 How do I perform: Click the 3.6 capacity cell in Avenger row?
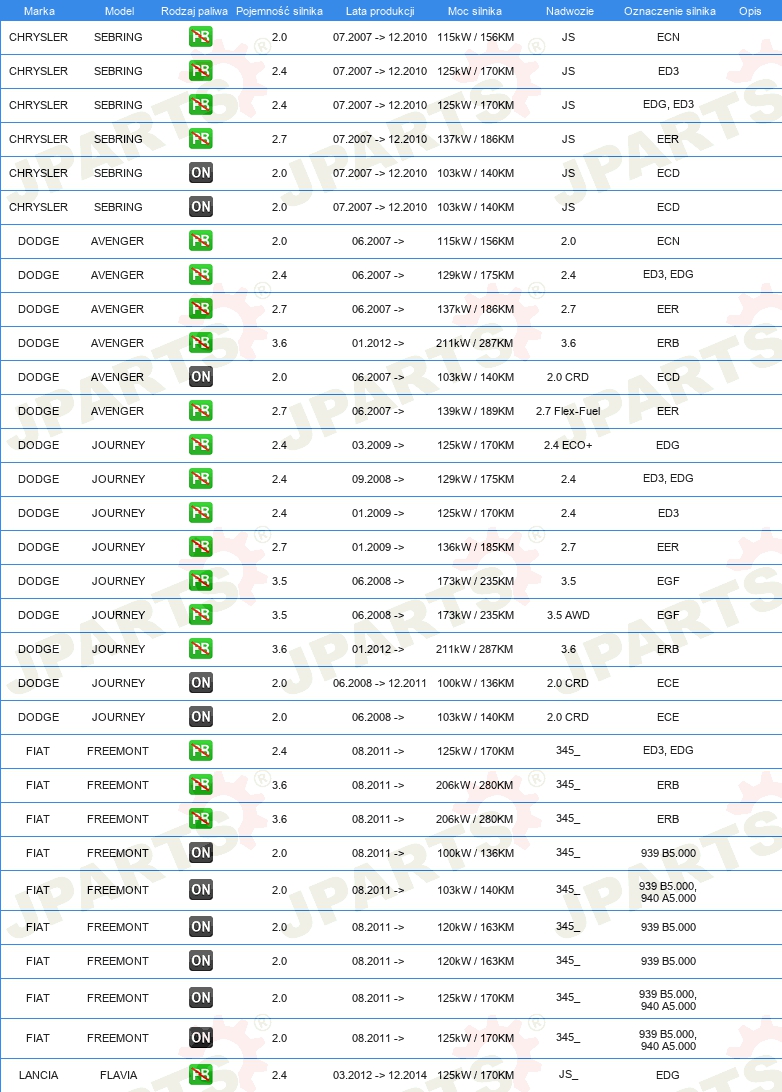coord(279,343)
